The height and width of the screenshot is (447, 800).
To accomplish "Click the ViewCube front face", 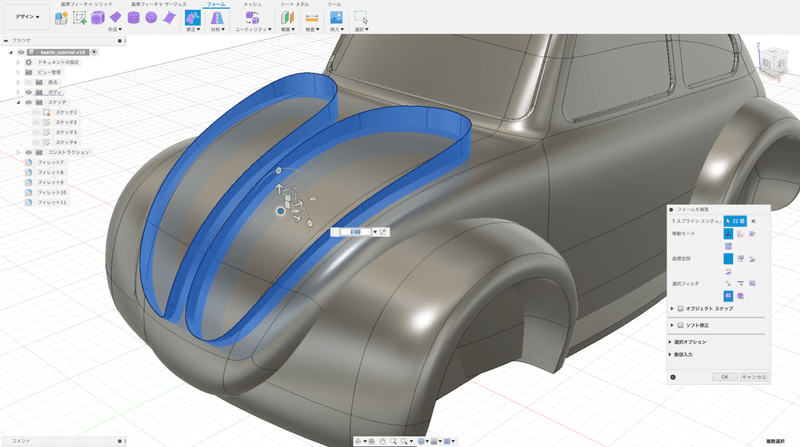I will coord(767,63).
